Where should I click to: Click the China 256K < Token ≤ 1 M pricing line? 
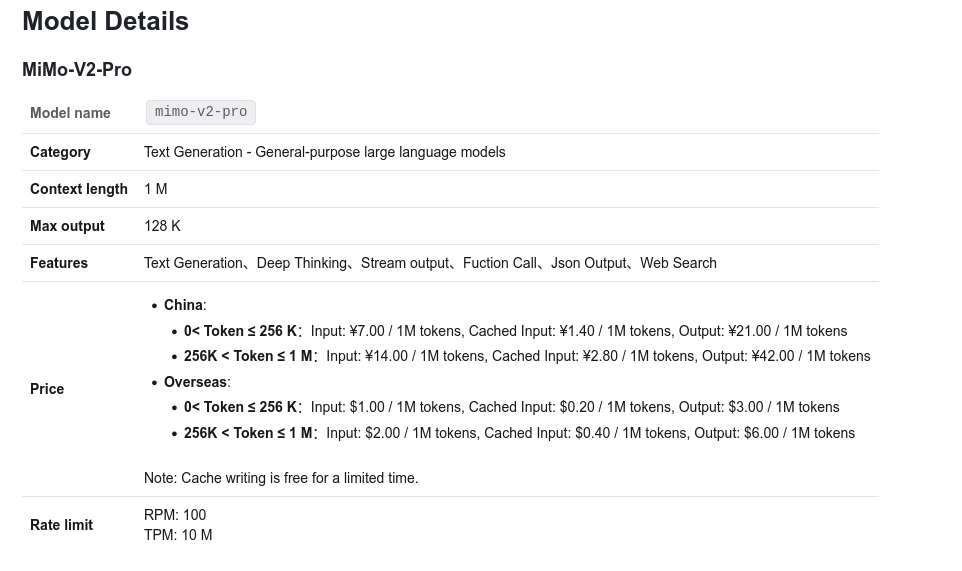(527, 356)
